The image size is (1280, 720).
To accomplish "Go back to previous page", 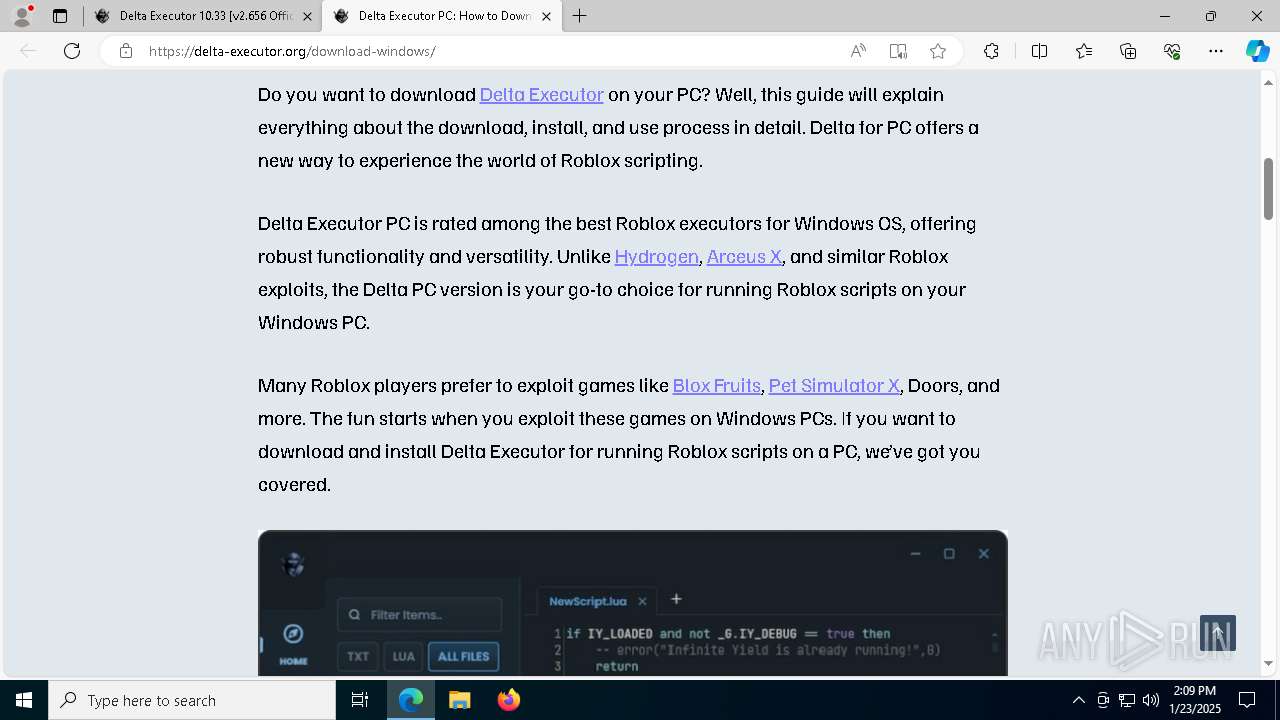I will (x=28, y=51).
